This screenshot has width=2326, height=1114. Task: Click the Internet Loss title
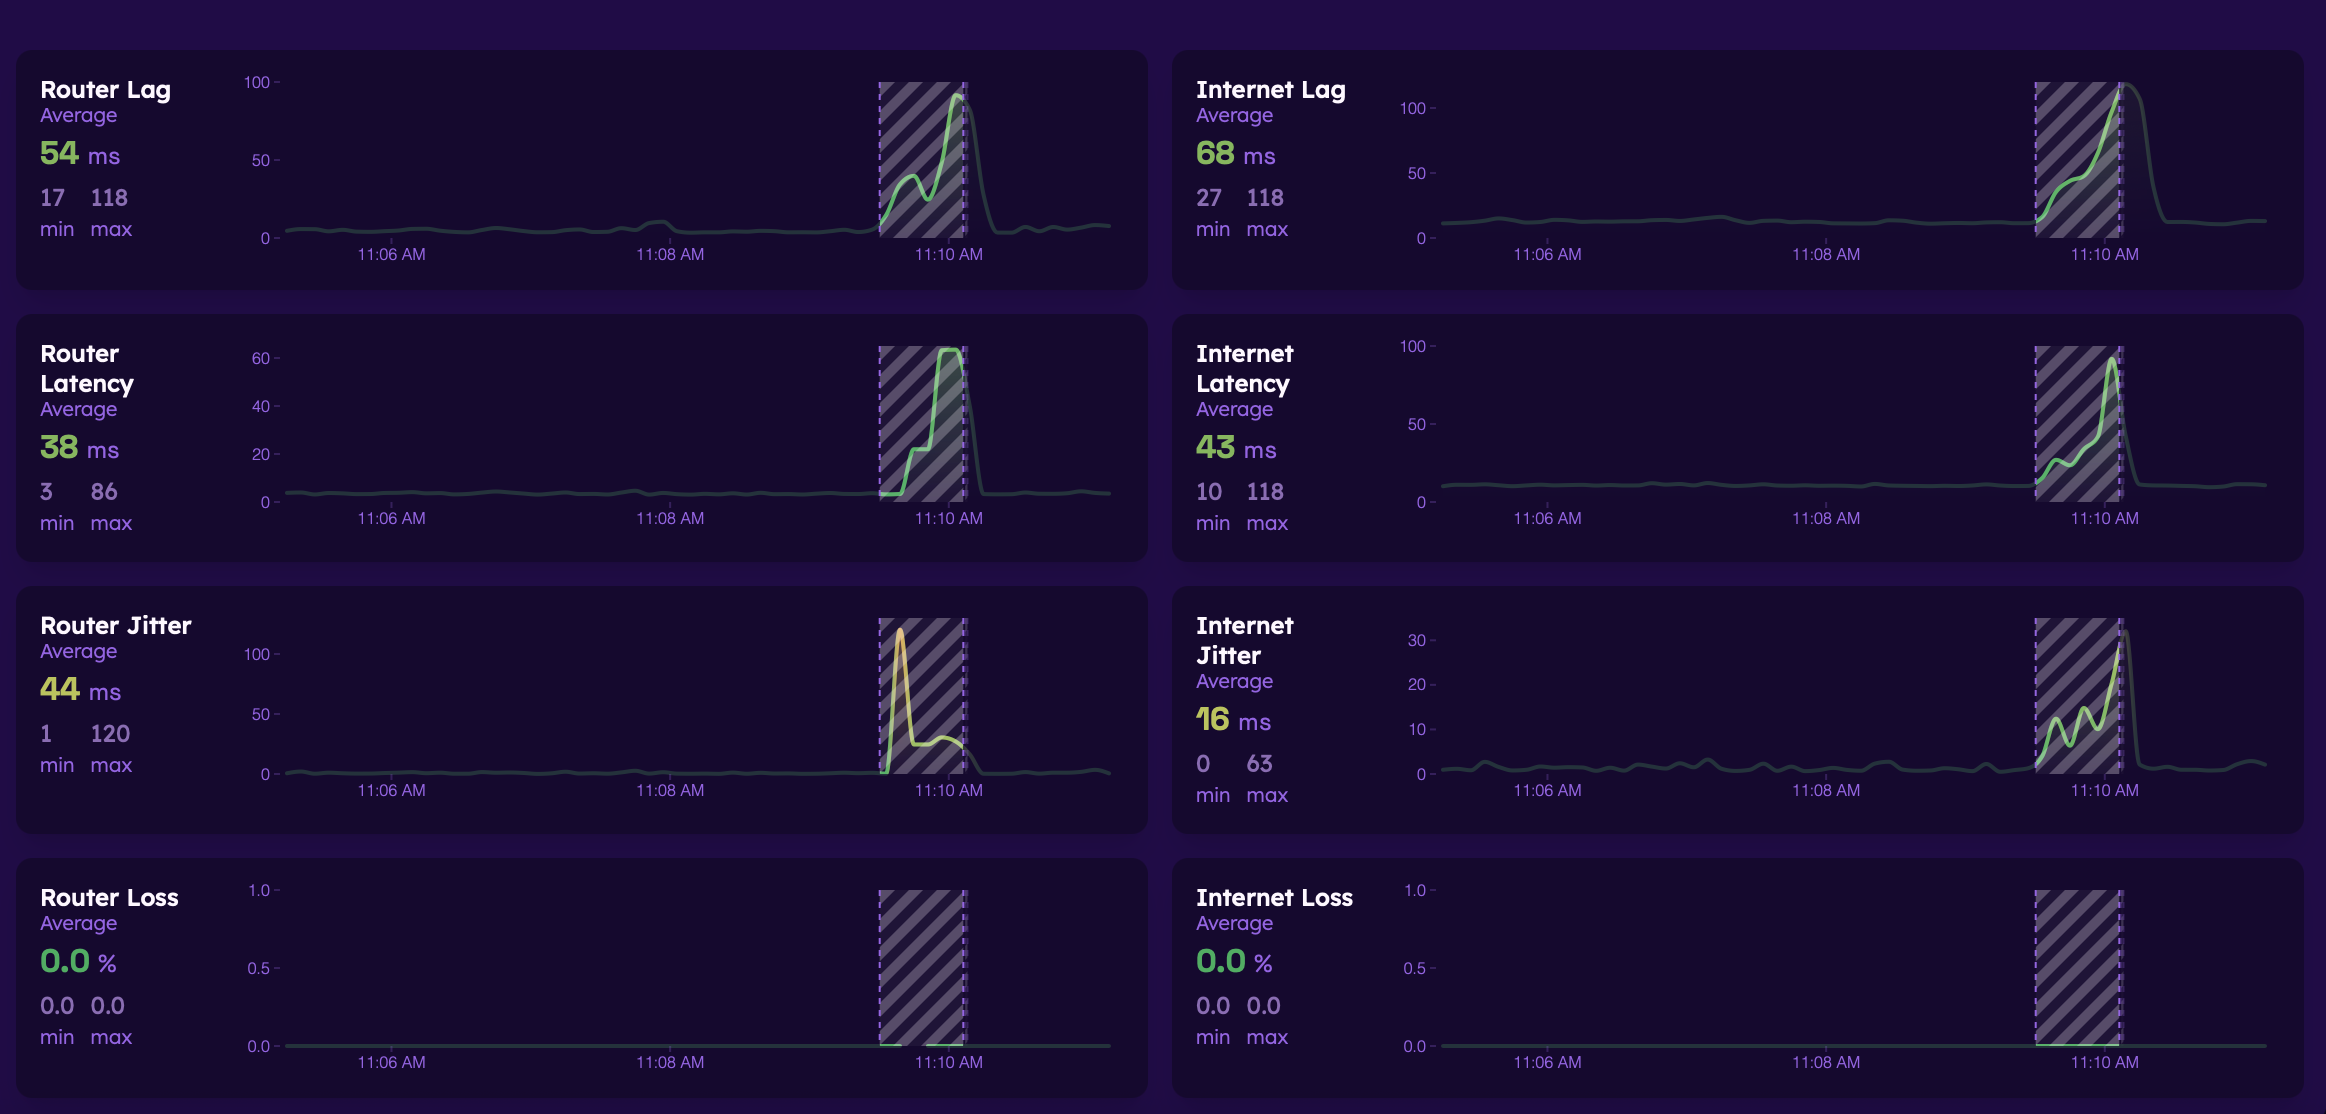(1274, 898)
